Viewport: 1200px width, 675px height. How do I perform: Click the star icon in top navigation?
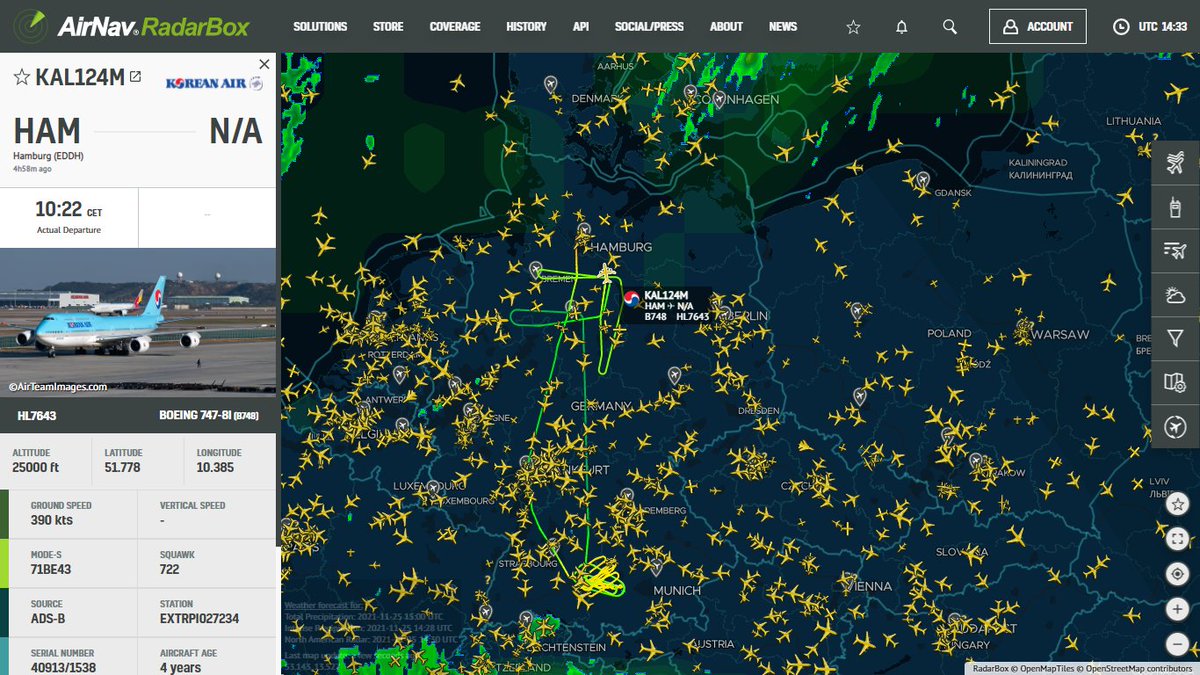[x=853, y=27]
